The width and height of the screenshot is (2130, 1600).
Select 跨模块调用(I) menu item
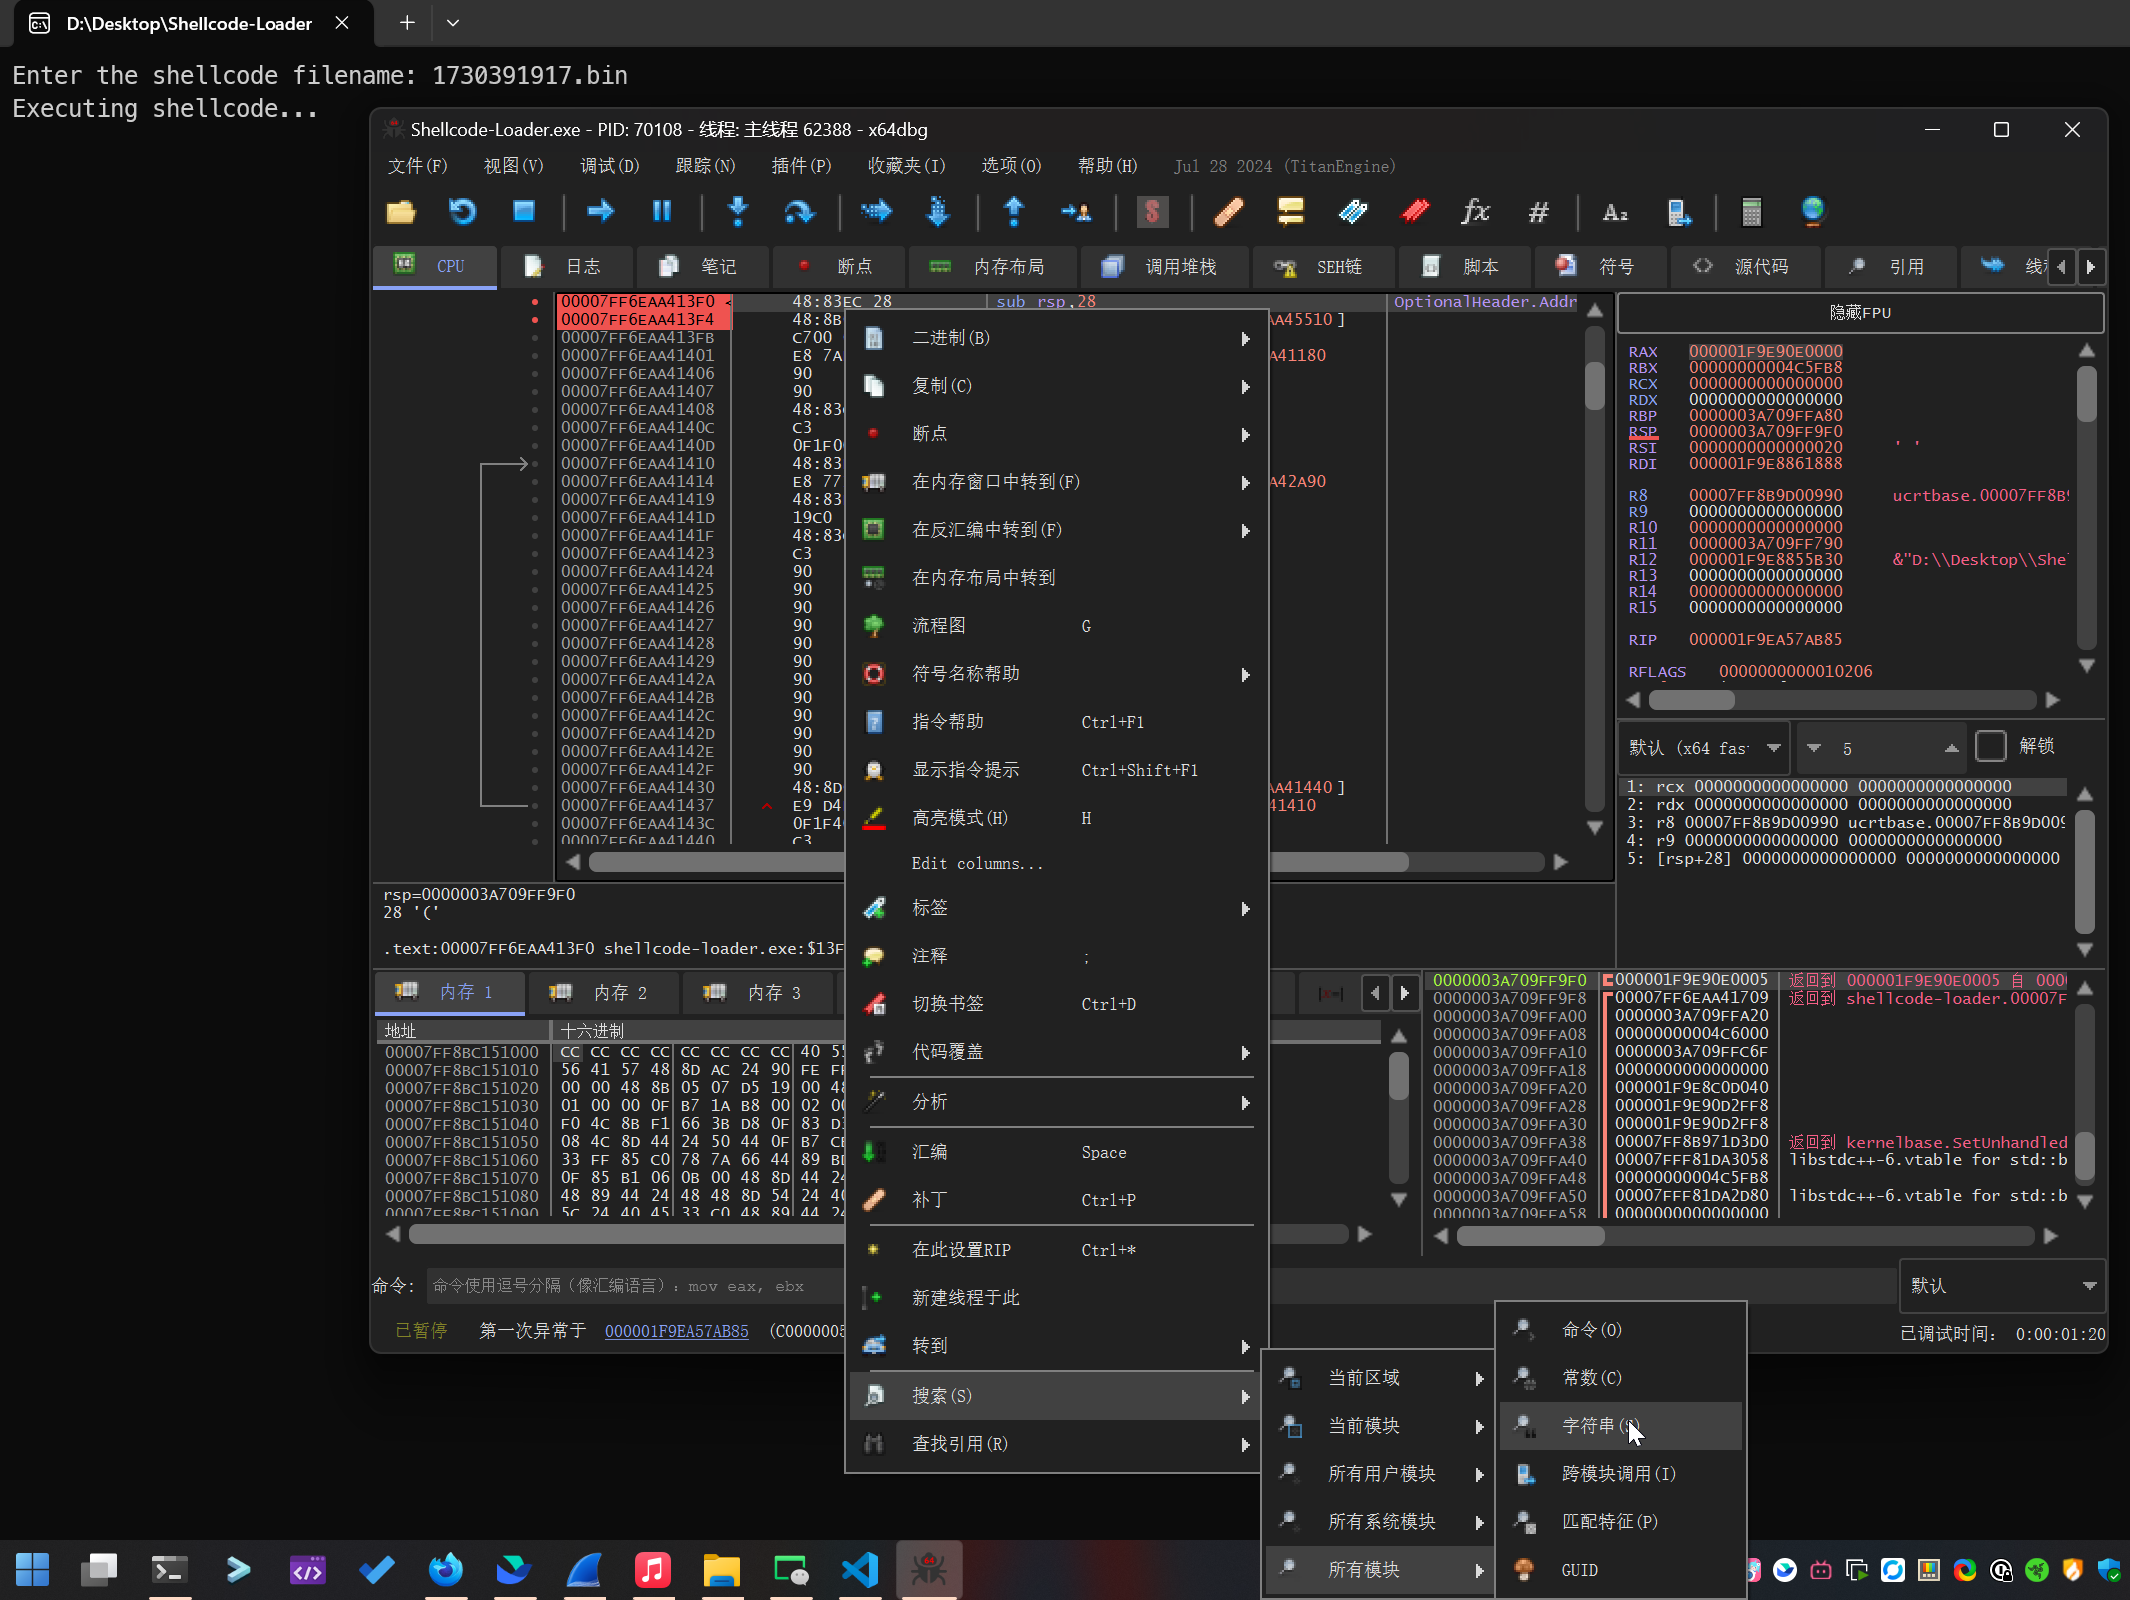(1620, 1474)
